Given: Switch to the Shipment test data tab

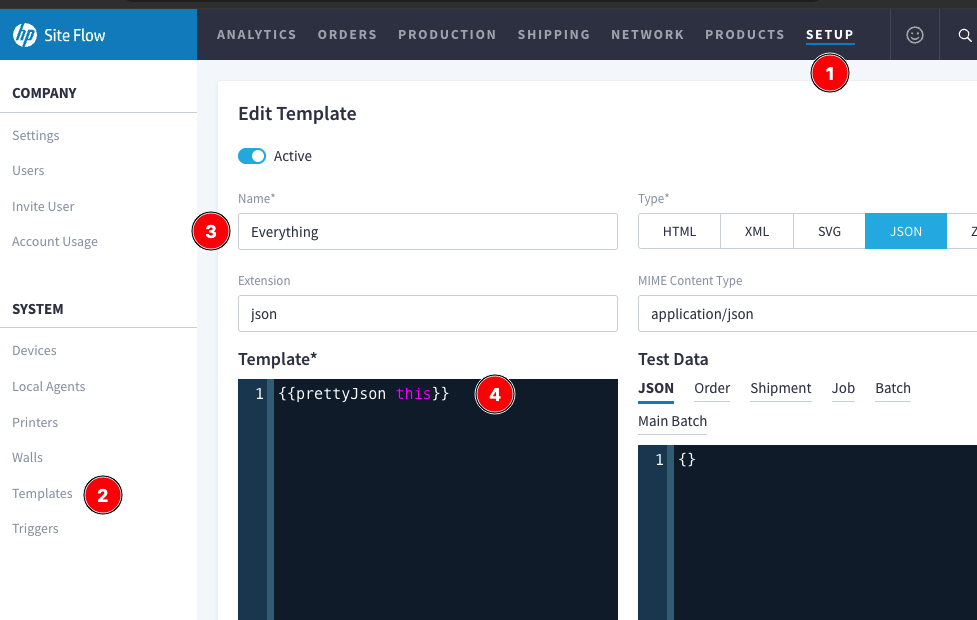Looking at the screenshot, I should pos(780,388).
